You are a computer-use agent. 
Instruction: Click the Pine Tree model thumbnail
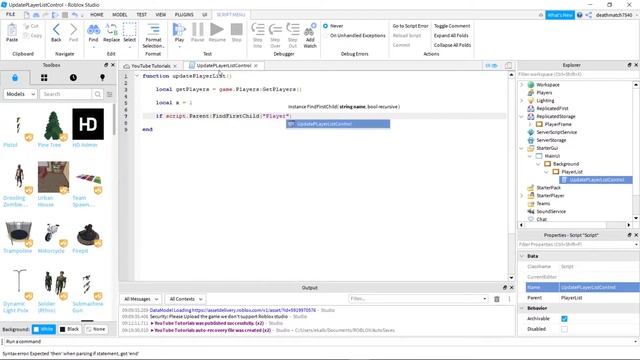[53, 125]
